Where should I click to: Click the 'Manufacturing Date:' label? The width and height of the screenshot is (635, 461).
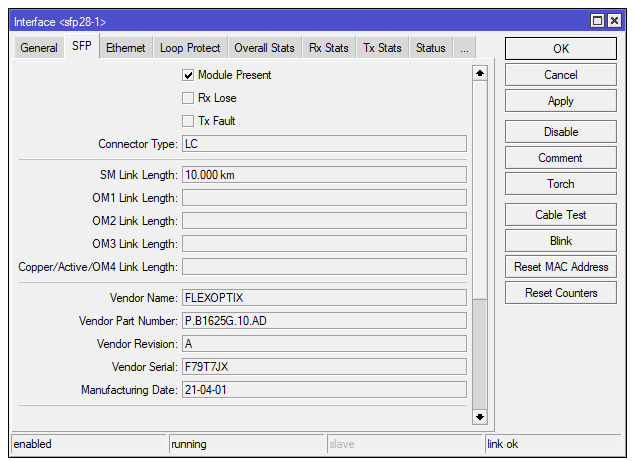(129, 390)
